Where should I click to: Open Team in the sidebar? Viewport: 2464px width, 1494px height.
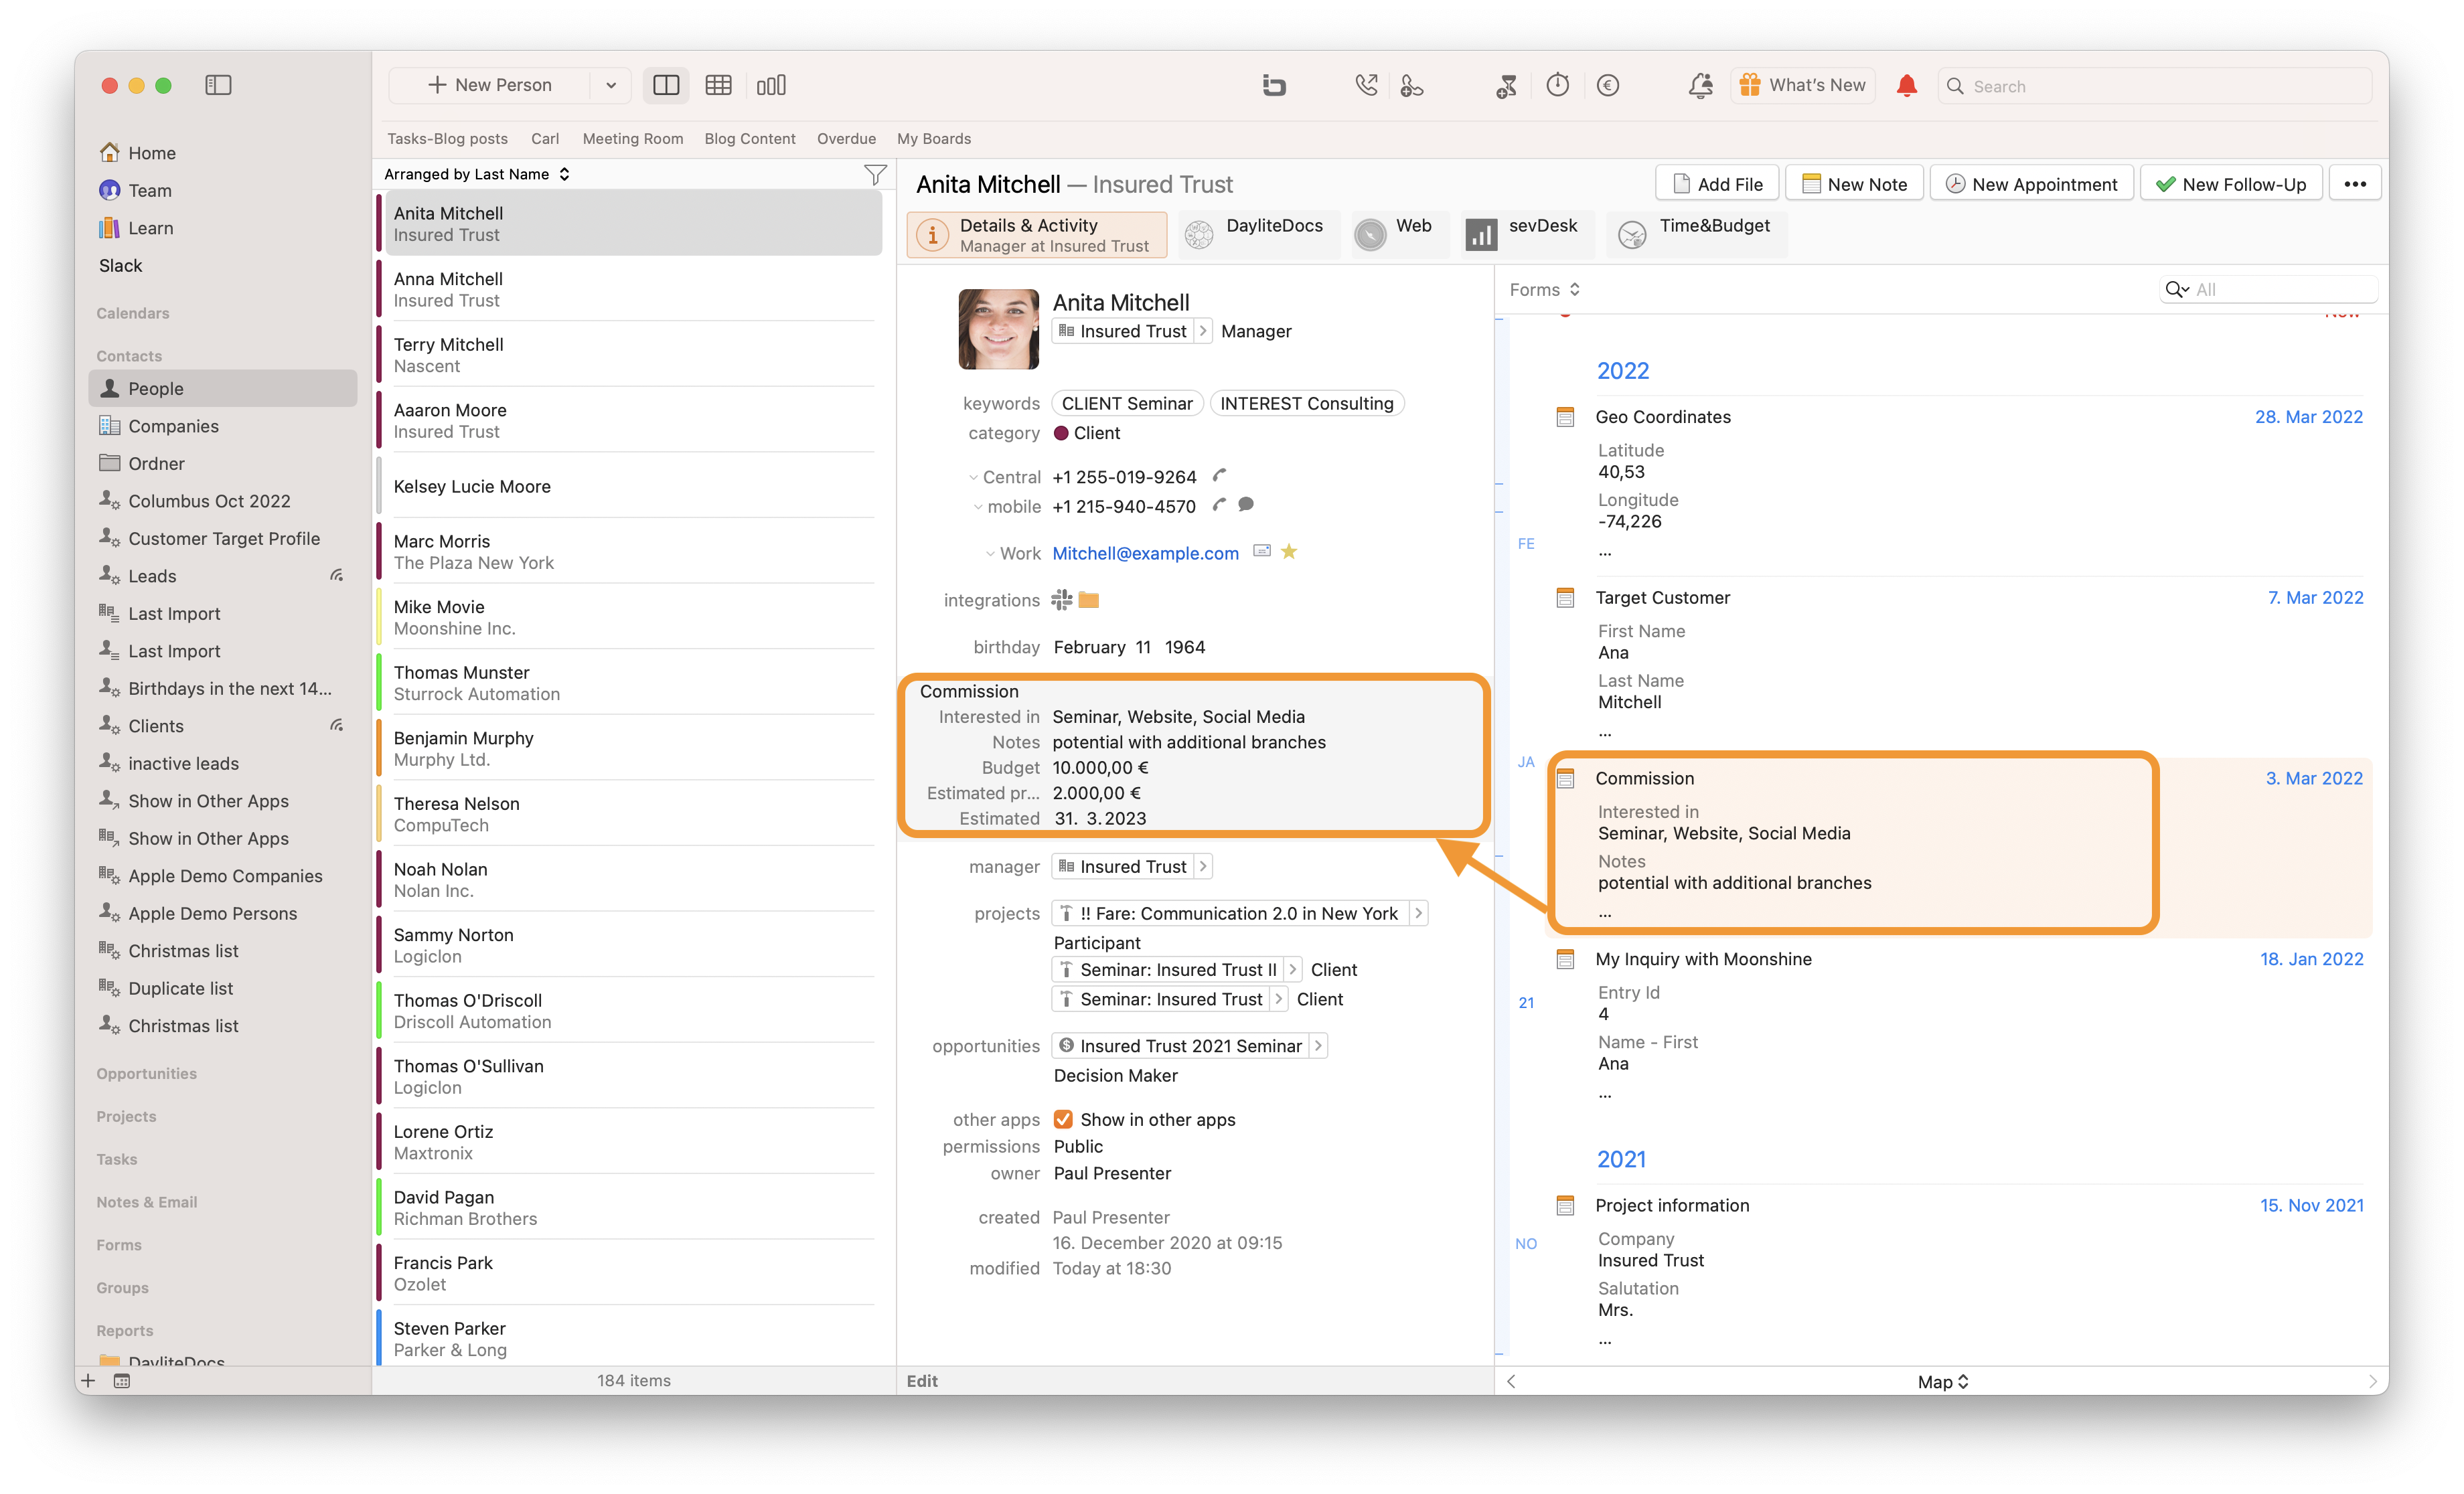(x=149, y=190)
